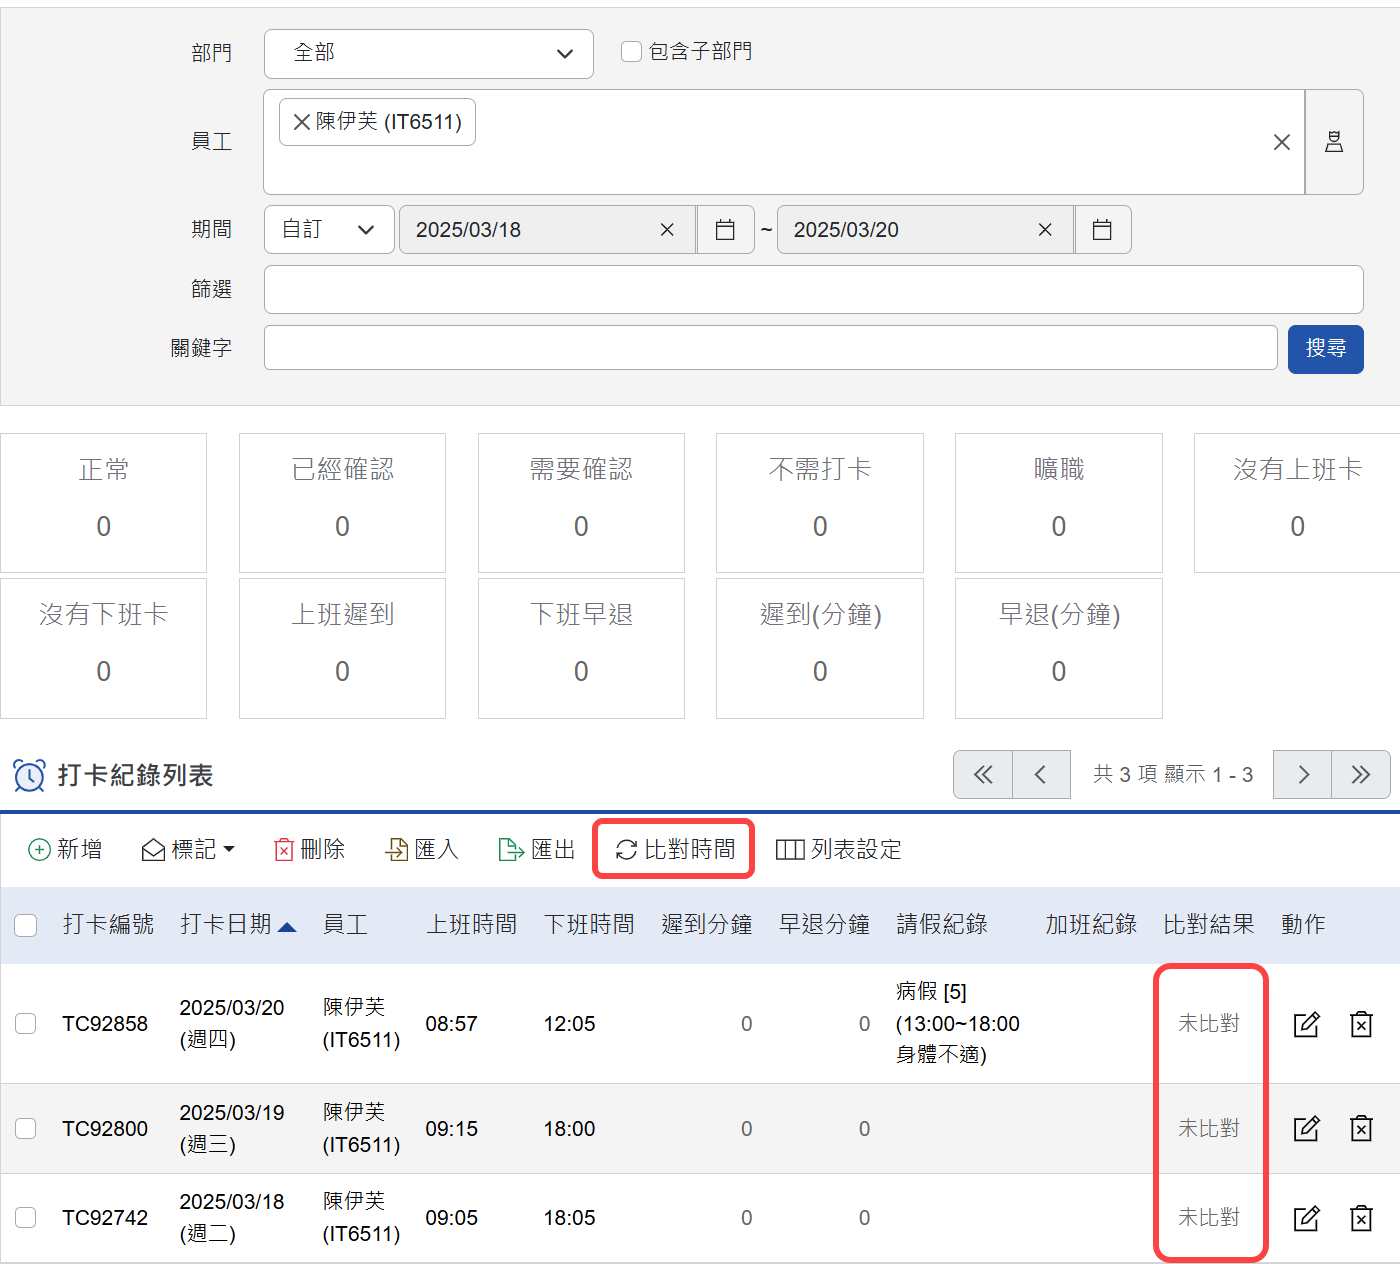
Task: Open the 部門 dropdown showing 全部
Action: (x=429, y=54)
